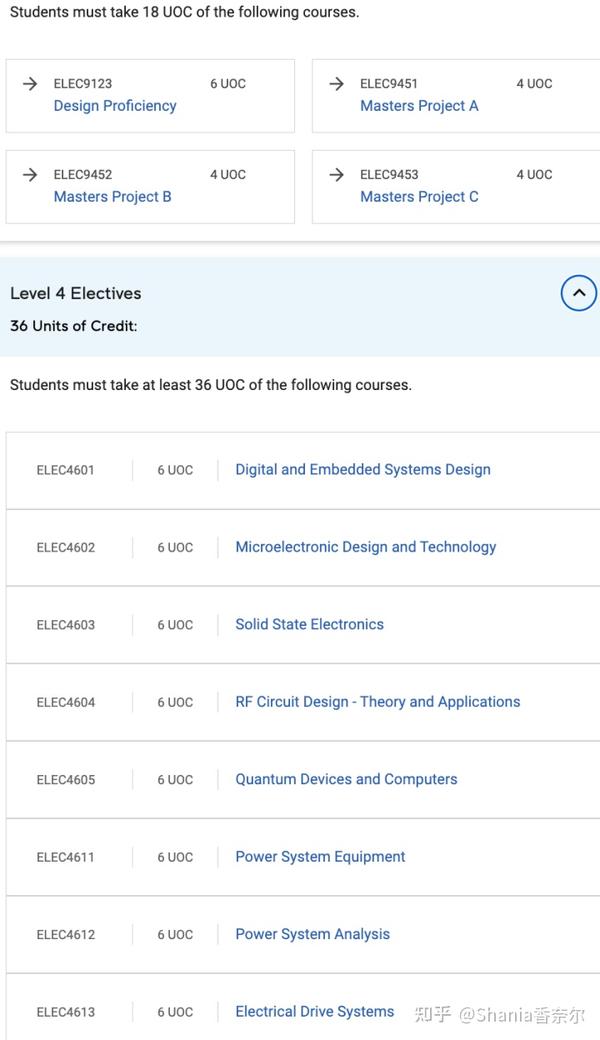Open the Electrical Drive Systems link
Viewport: 600px width, 1040px height.
click(315, 1011)
